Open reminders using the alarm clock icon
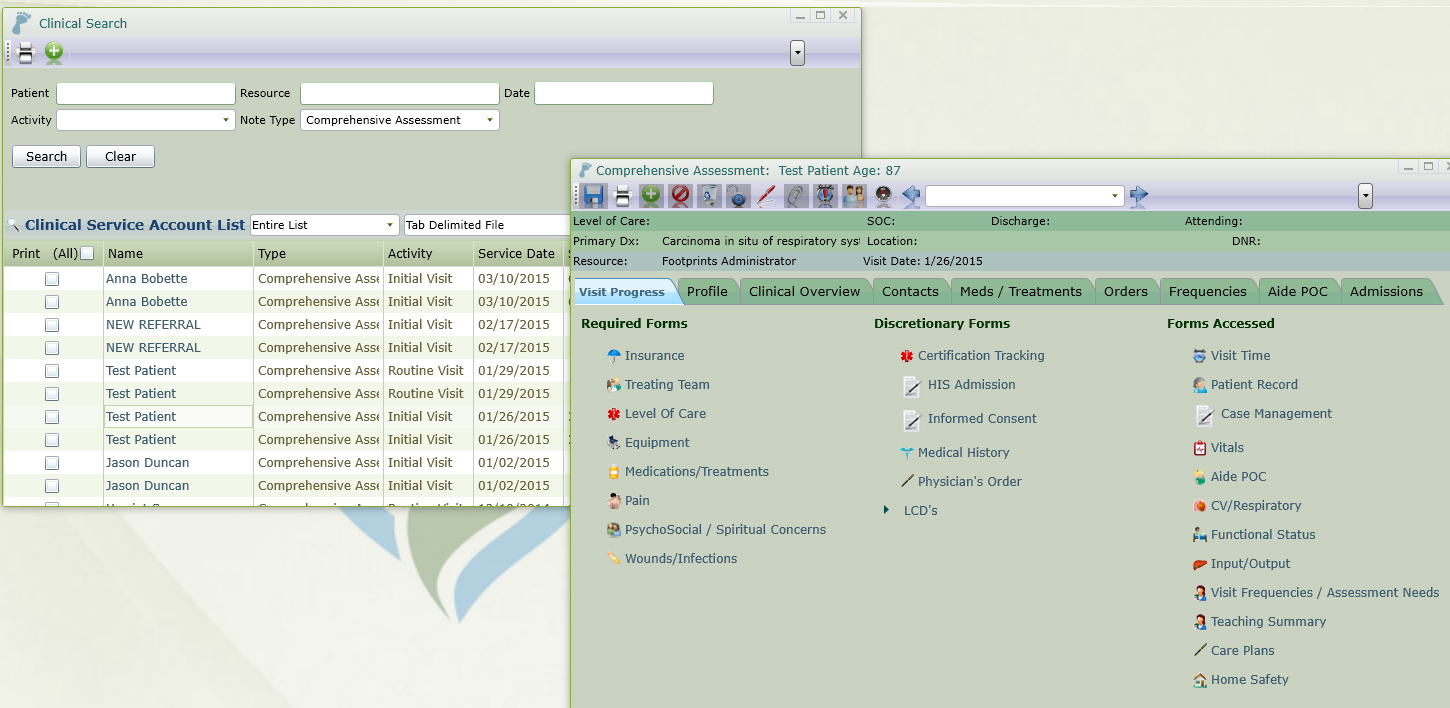The image size is (1450, 708). [x=824, y=196]
